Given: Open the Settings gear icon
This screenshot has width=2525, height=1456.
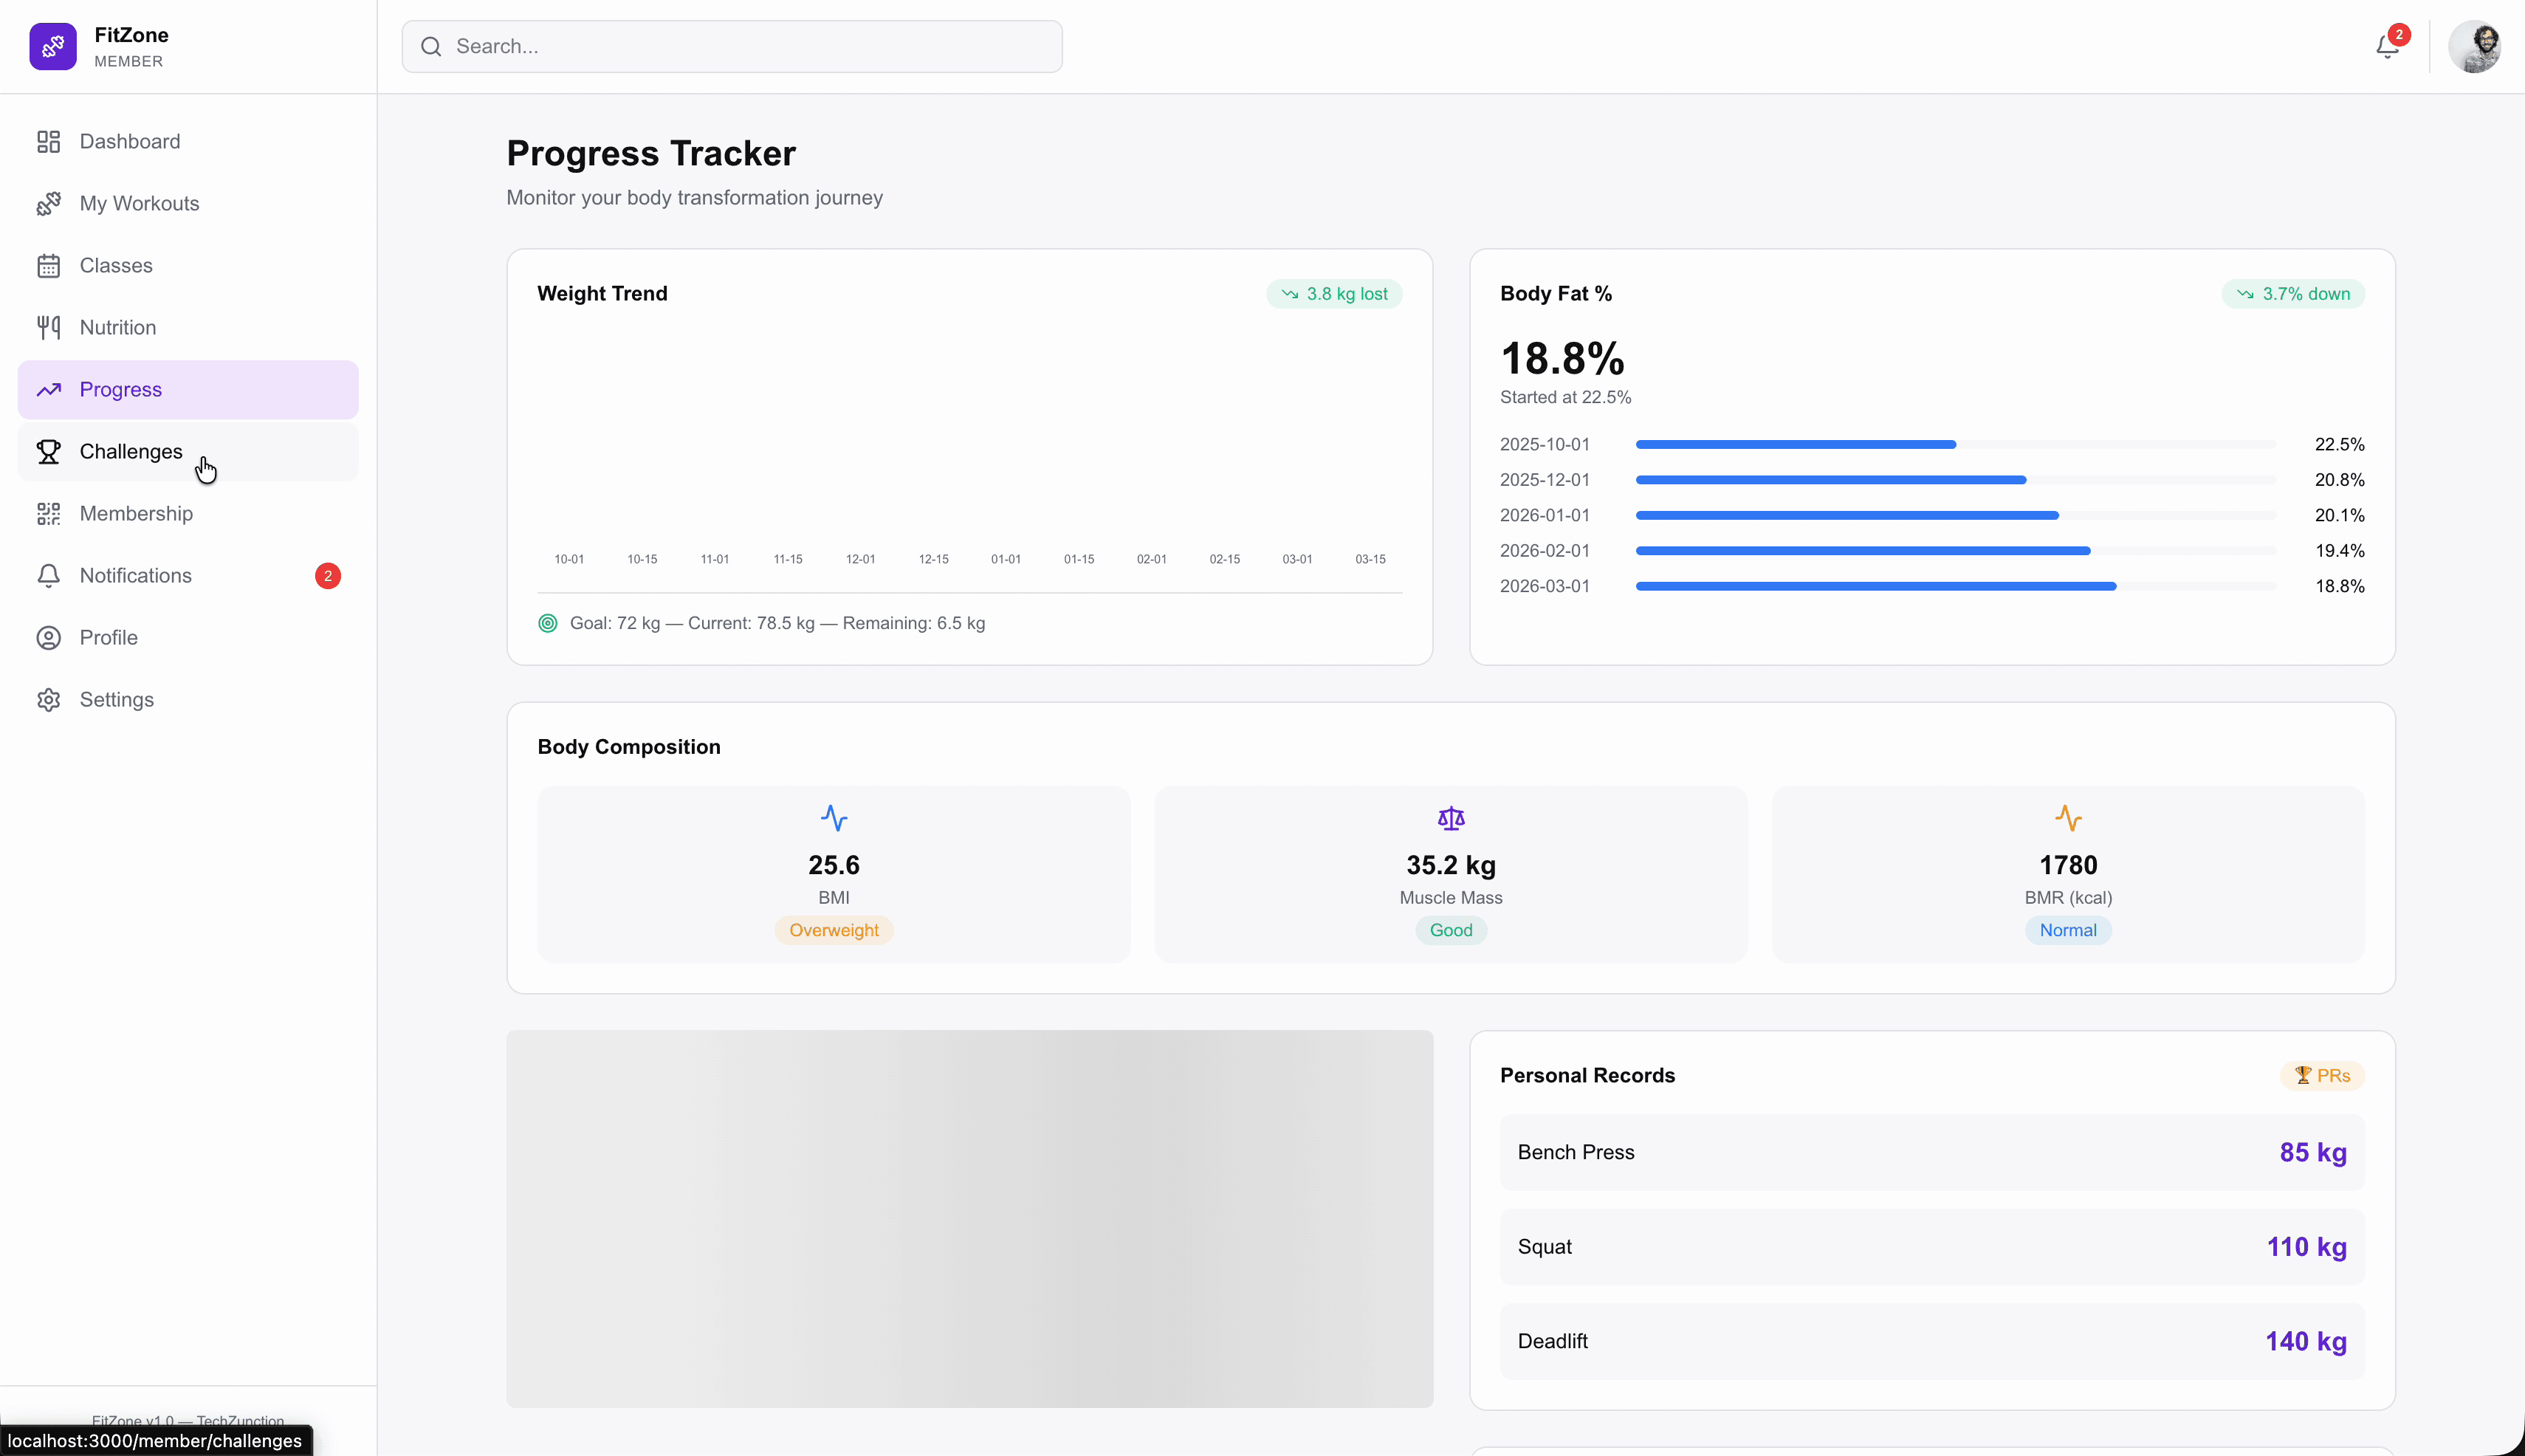Looking at the screenshot, I should click(x=47, y=699).
